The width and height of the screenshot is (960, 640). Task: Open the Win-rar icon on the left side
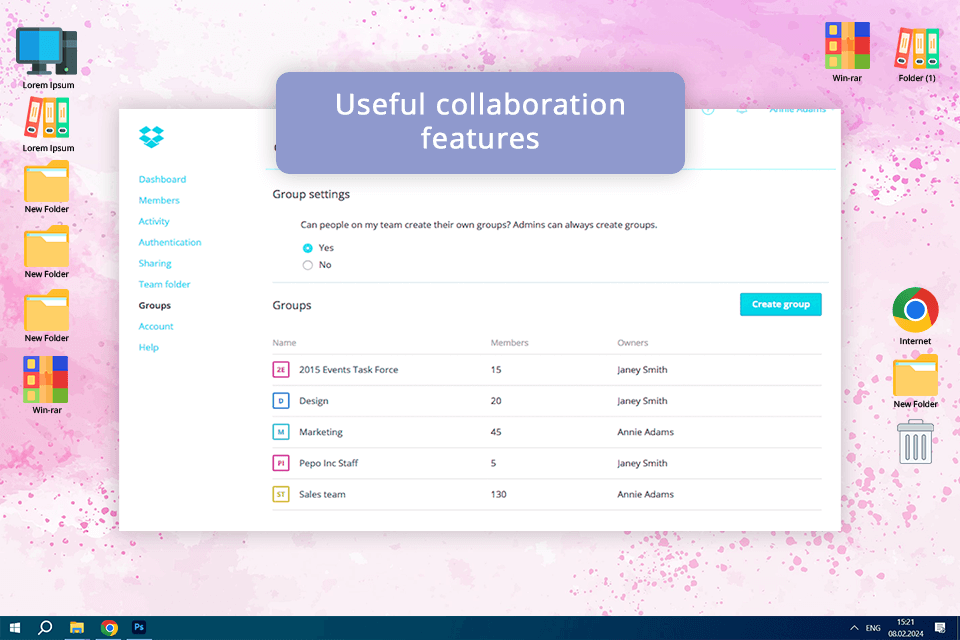[47, 379]
